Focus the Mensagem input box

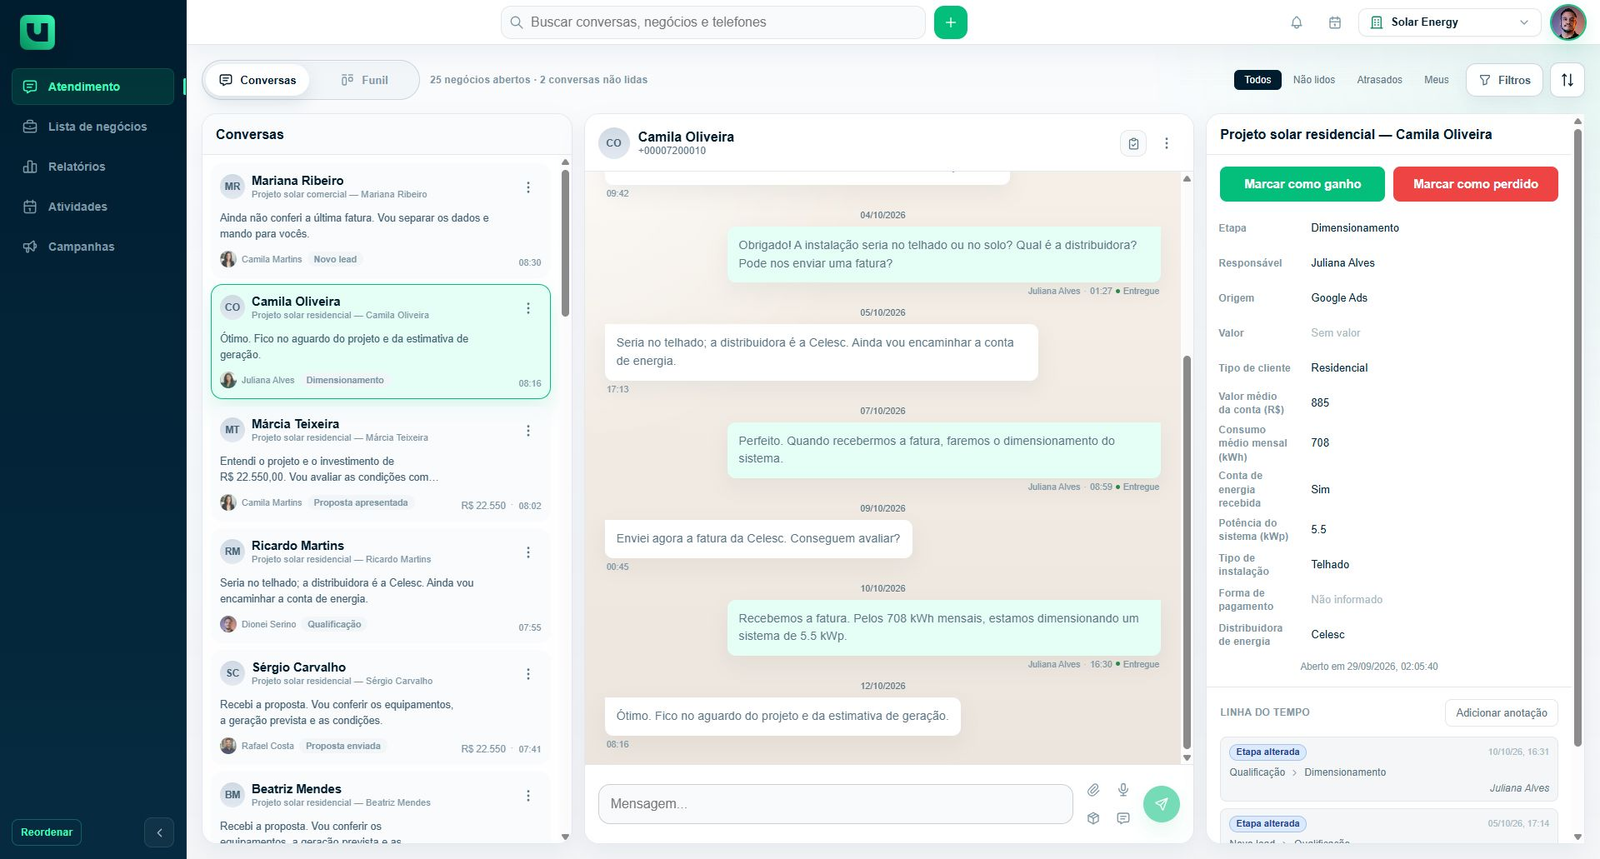[x=835, y=804]
